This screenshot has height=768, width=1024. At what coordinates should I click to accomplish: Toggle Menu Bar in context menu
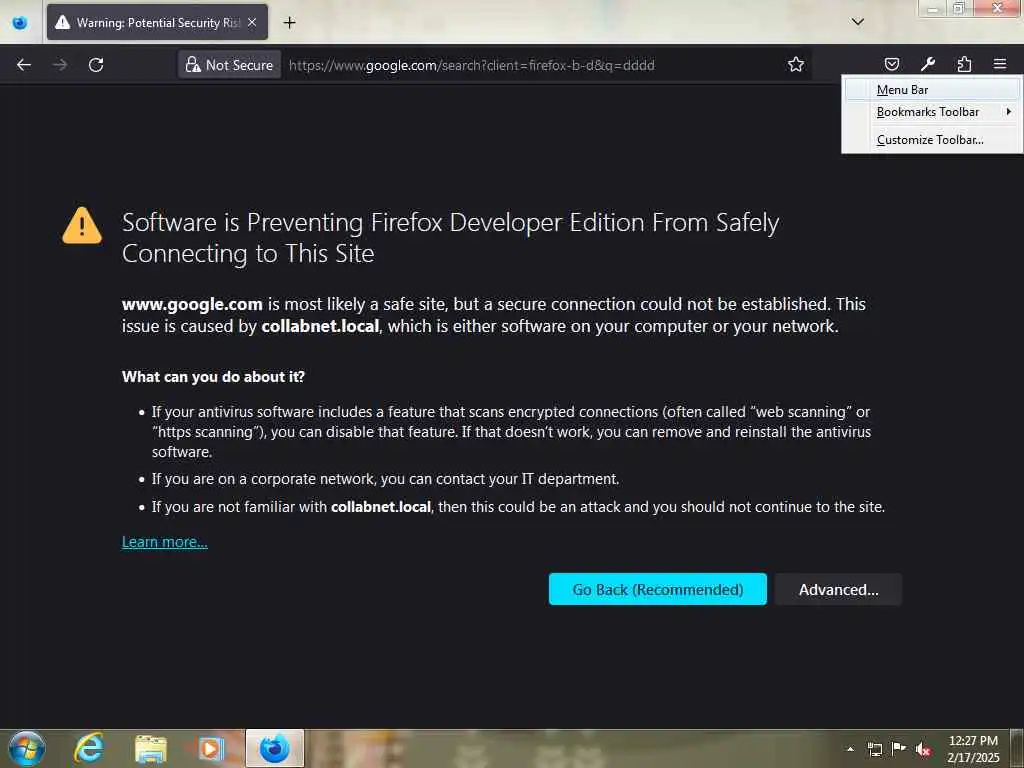click(x=932, y=89)
